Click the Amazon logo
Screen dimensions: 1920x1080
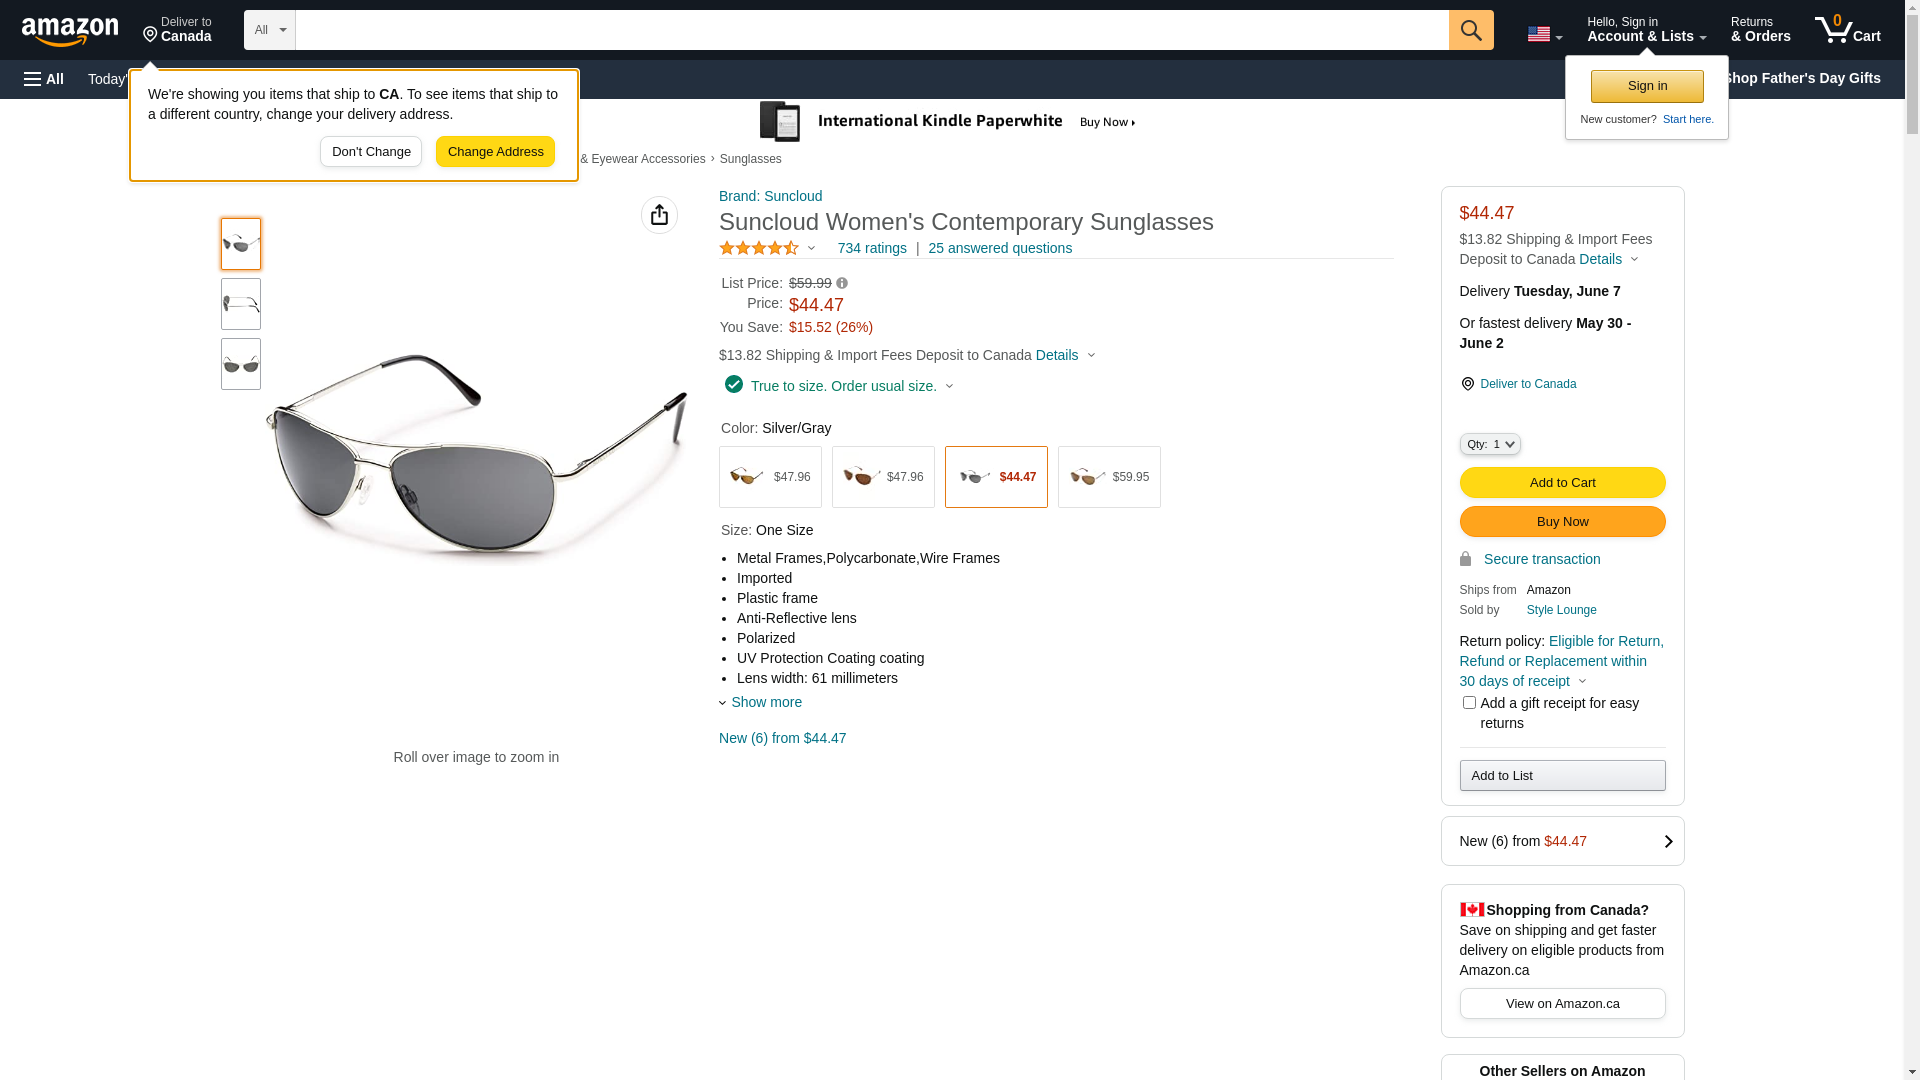pyautogui.click(x=70, y=32)
